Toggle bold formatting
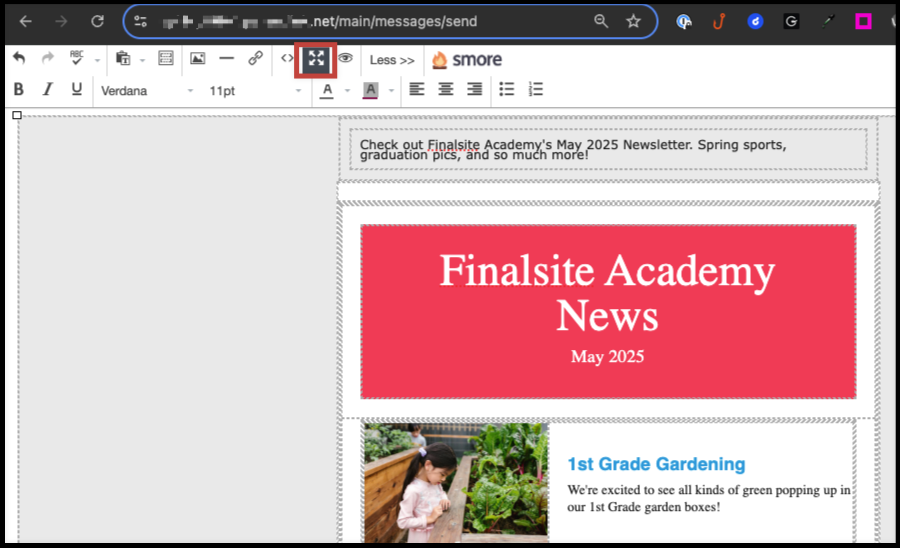Screen dimensions: 900x548 (x=18, y=90)
